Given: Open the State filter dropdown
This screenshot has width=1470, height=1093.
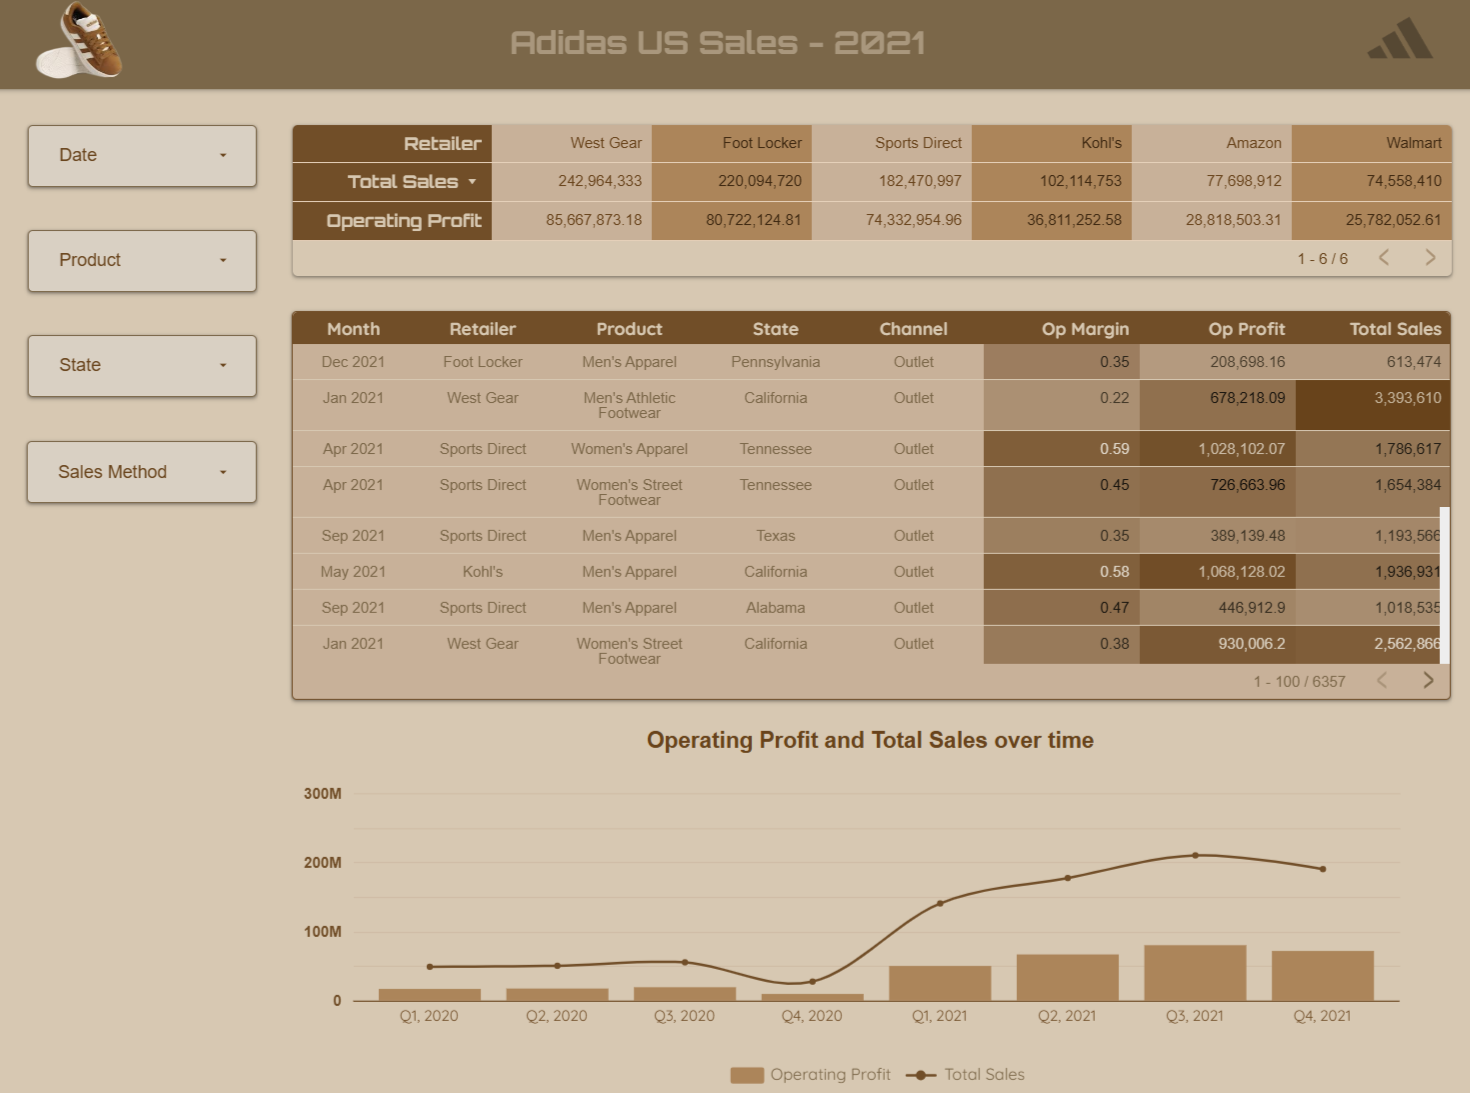Looking at the screenshot, I should (142, 365).
